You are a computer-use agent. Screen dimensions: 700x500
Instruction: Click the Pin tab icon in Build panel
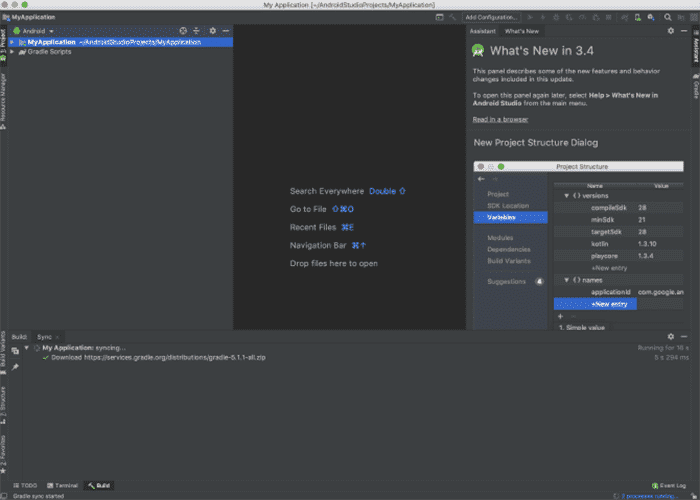click(x=15, y=367)
